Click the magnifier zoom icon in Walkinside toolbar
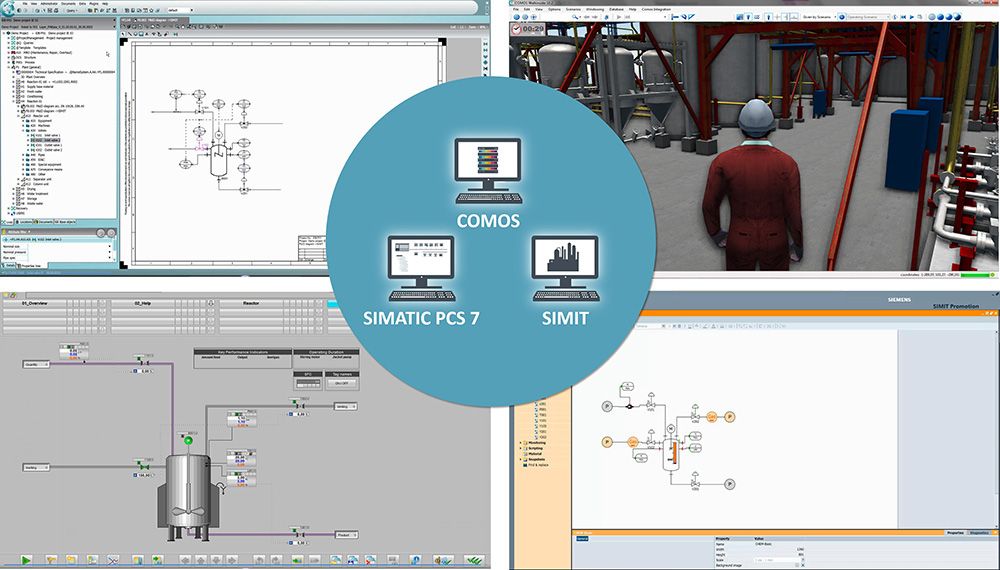1000x570 pixels. [x=575, y=17]
